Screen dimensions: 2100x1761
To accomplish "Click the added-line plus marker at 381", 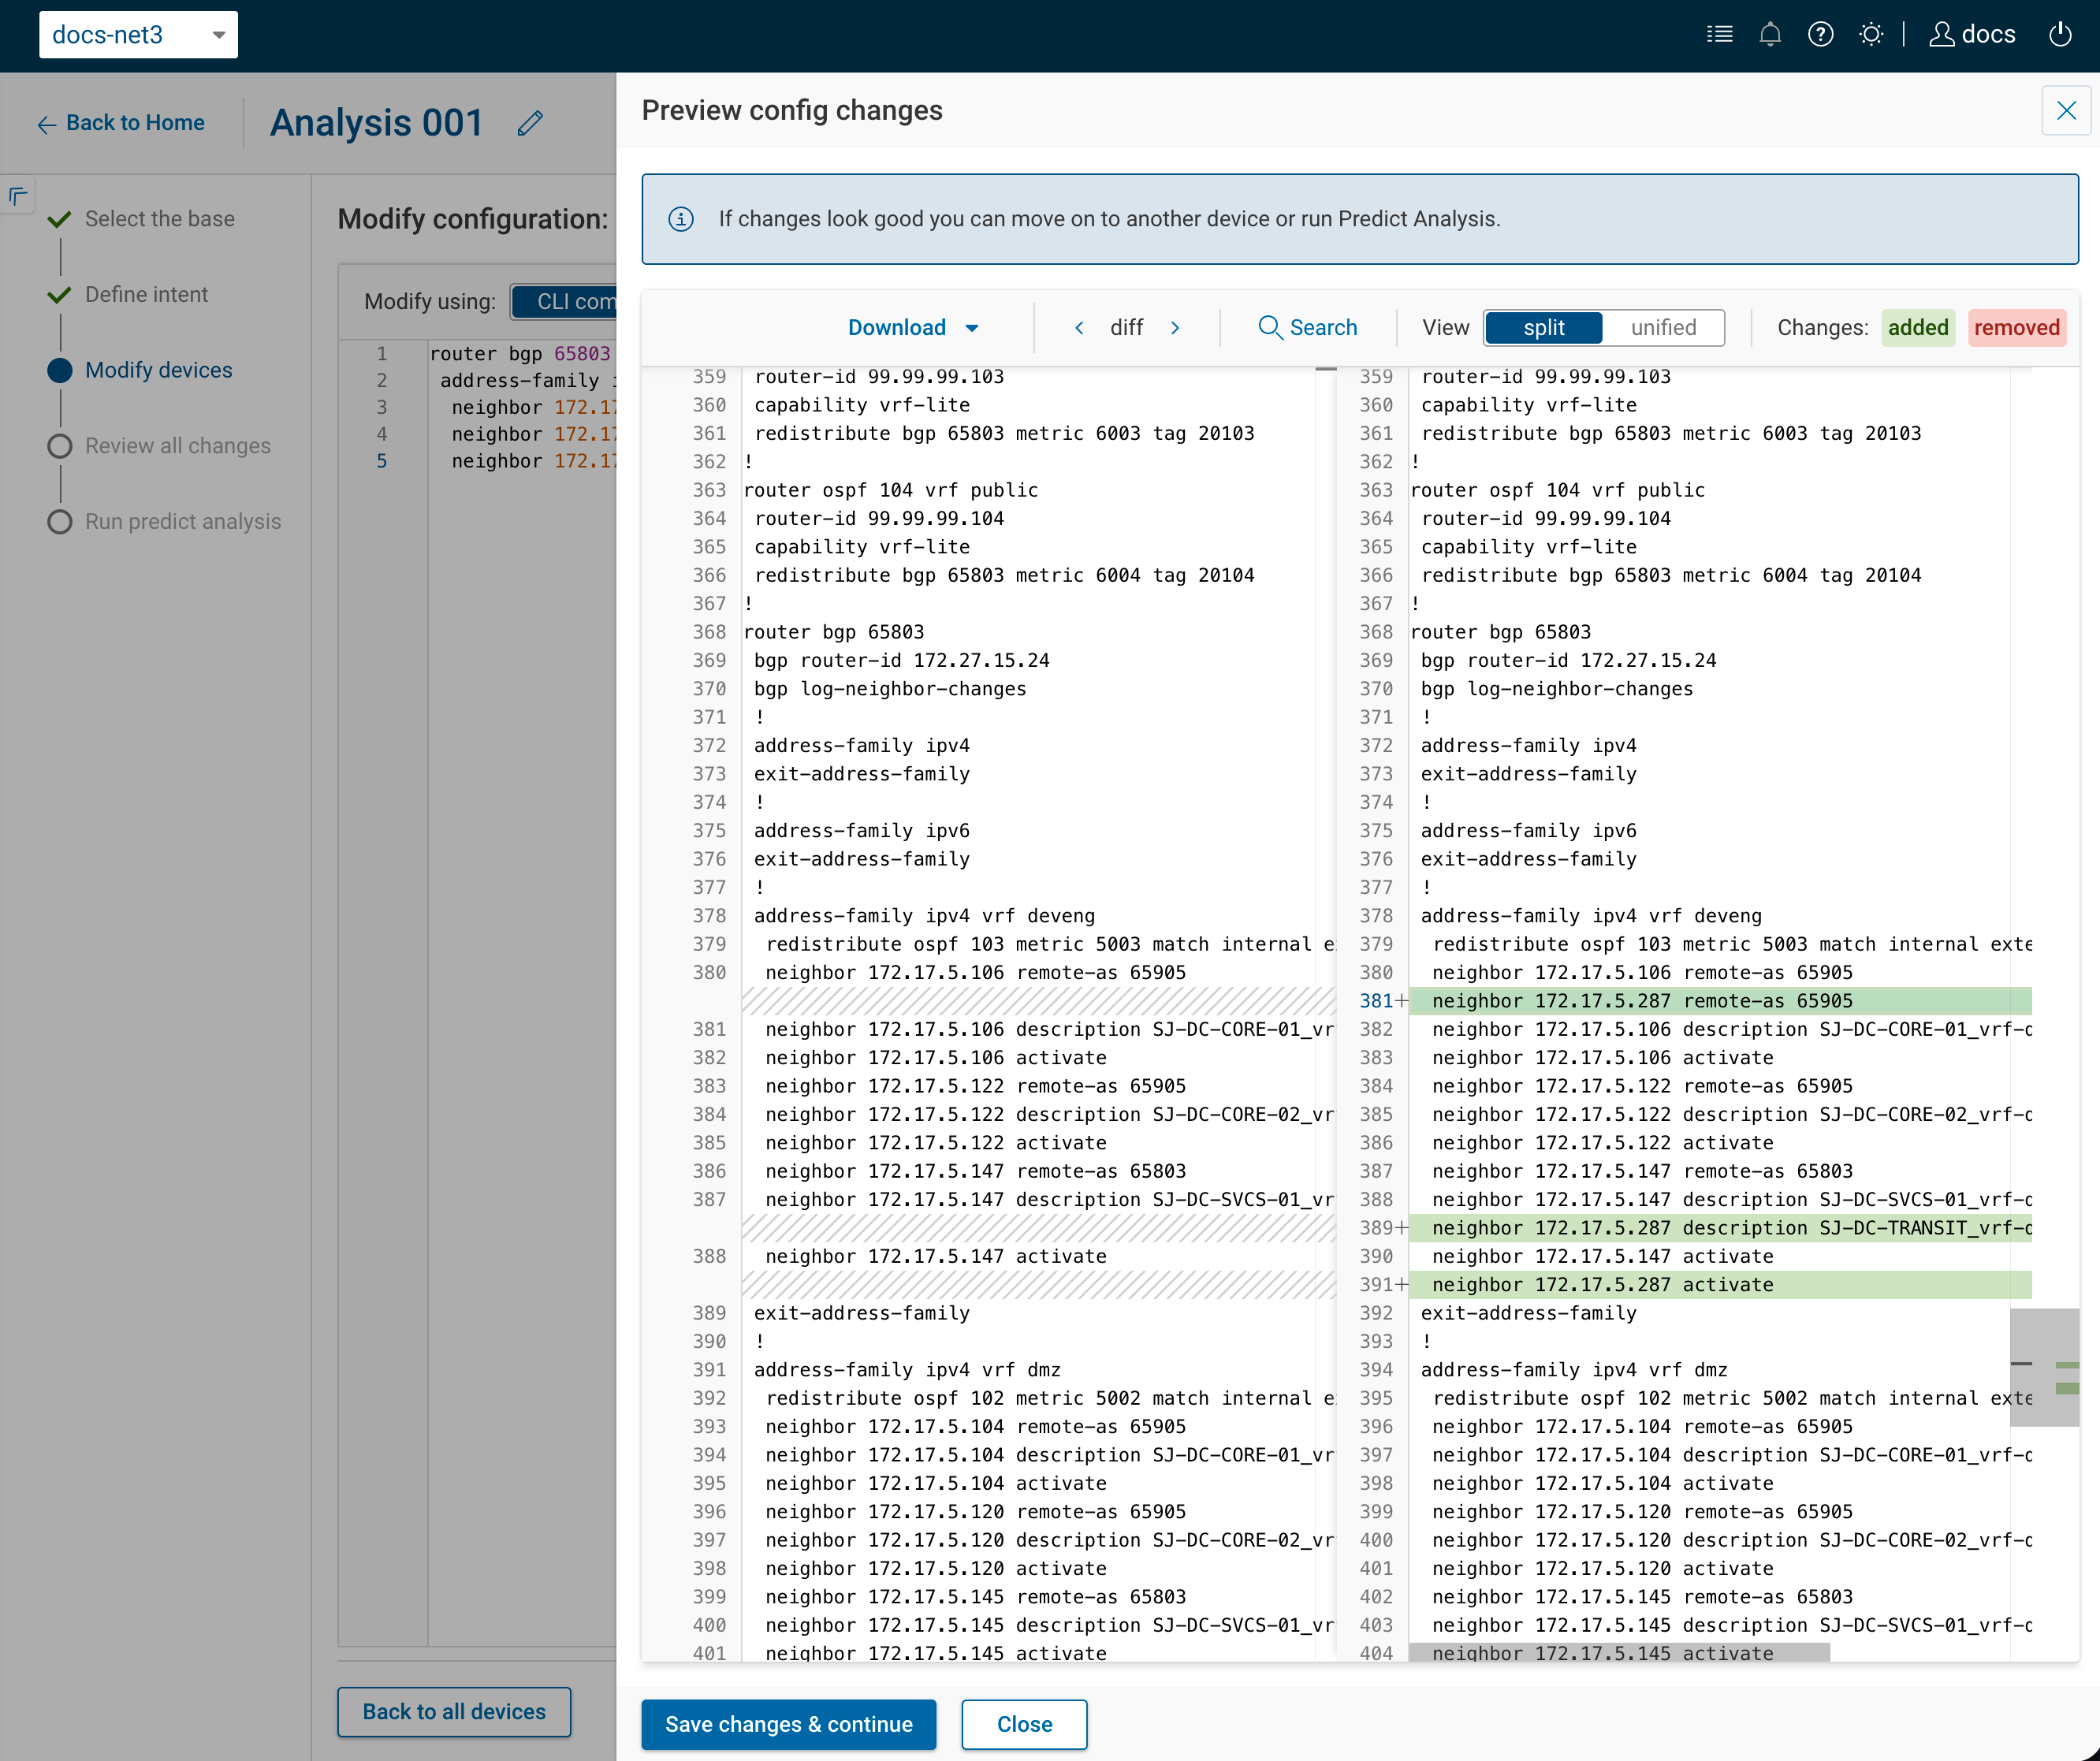I will click(x=1402, y=1001).
